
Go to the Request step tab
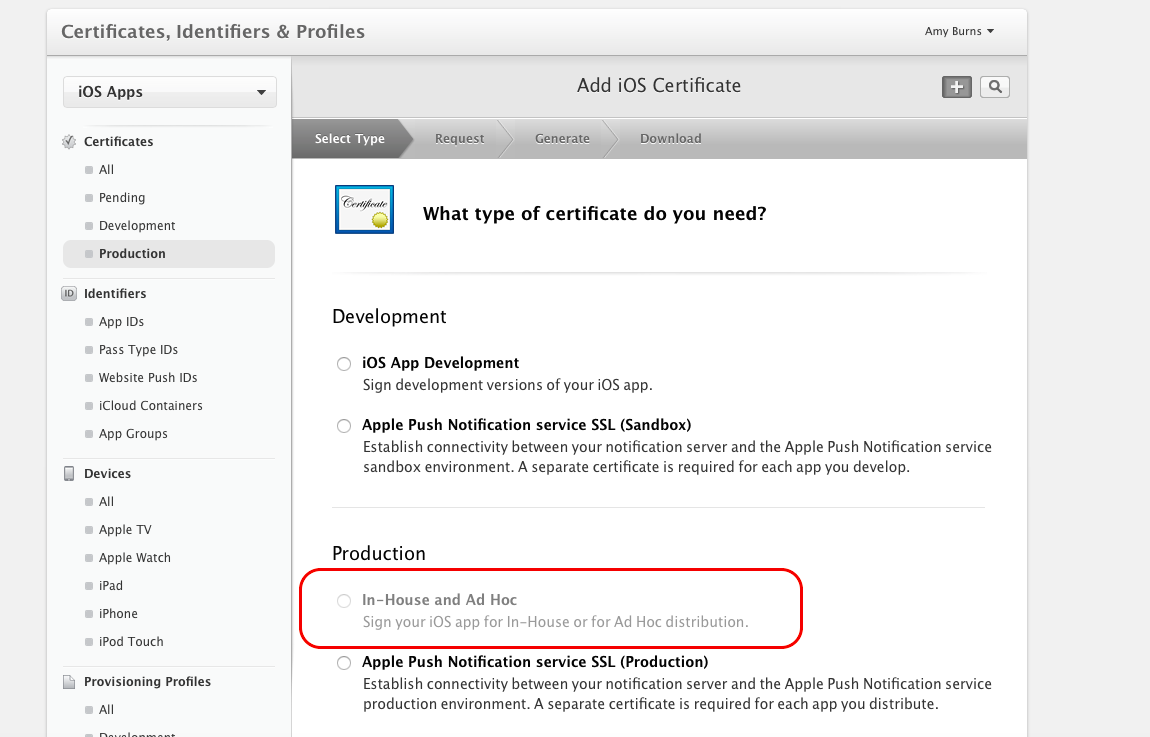click(x=459, y=139)
